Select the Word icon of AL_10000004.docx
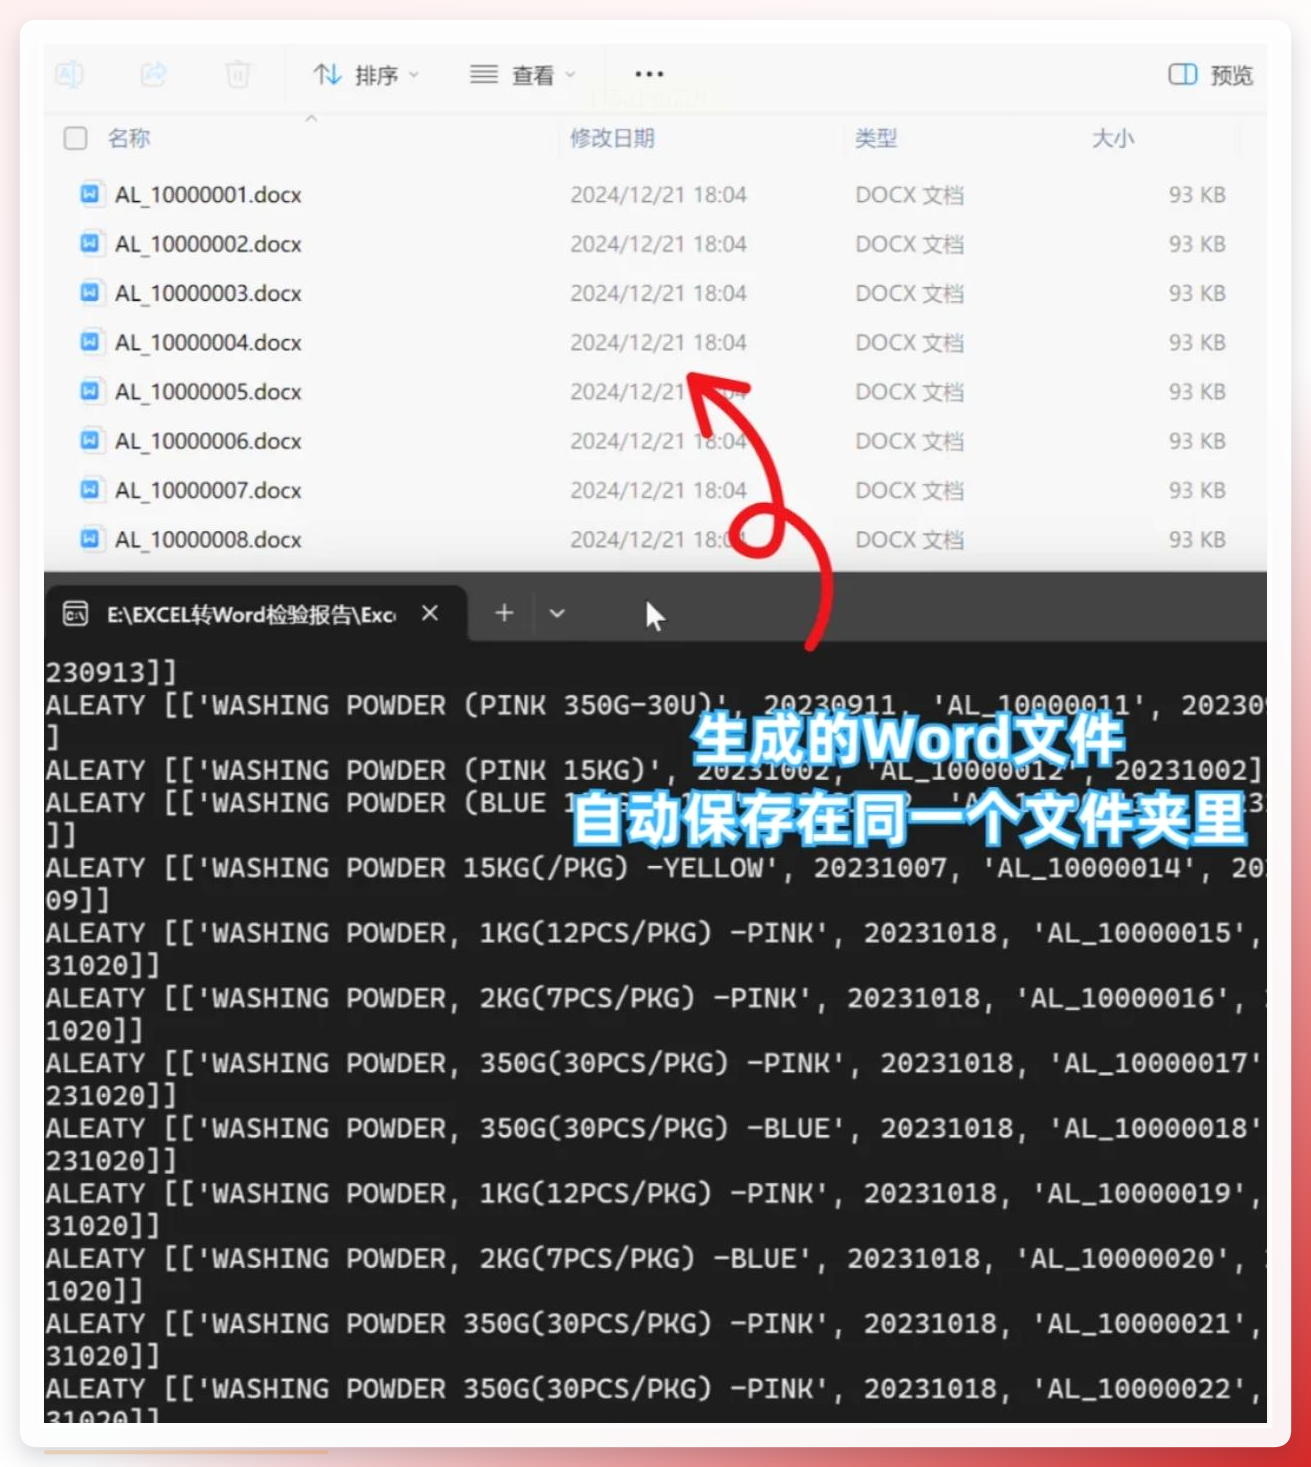This screenshot has height=1467, width=1311. coord(90,342)
